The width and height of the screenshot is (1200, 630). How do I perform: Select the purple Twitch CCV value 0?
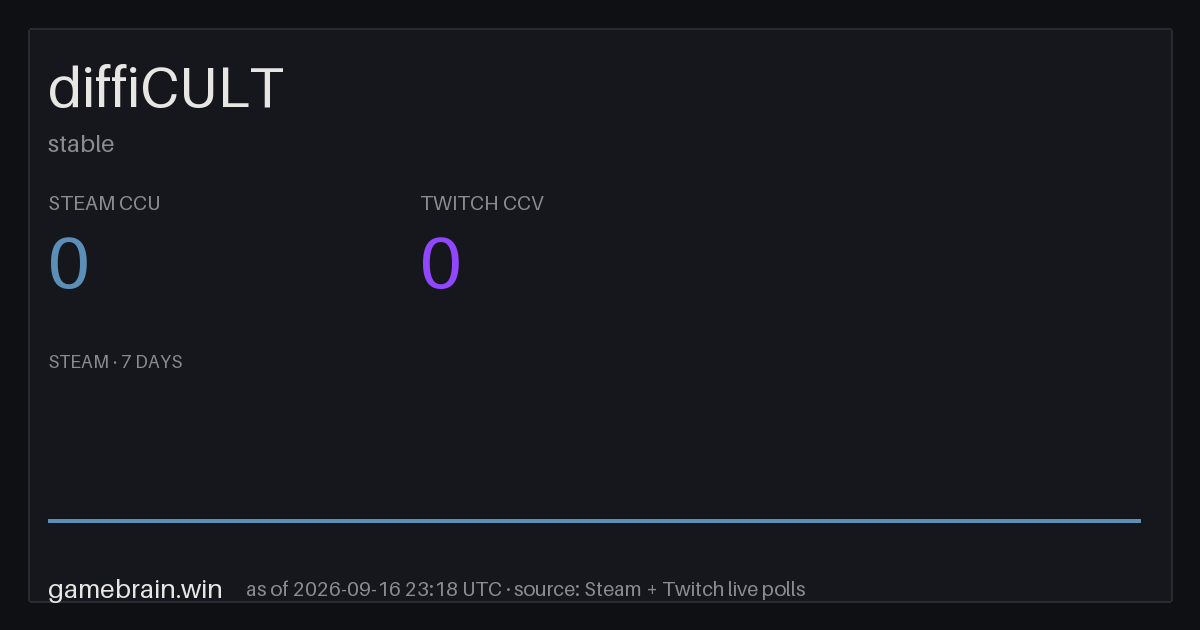441,264
